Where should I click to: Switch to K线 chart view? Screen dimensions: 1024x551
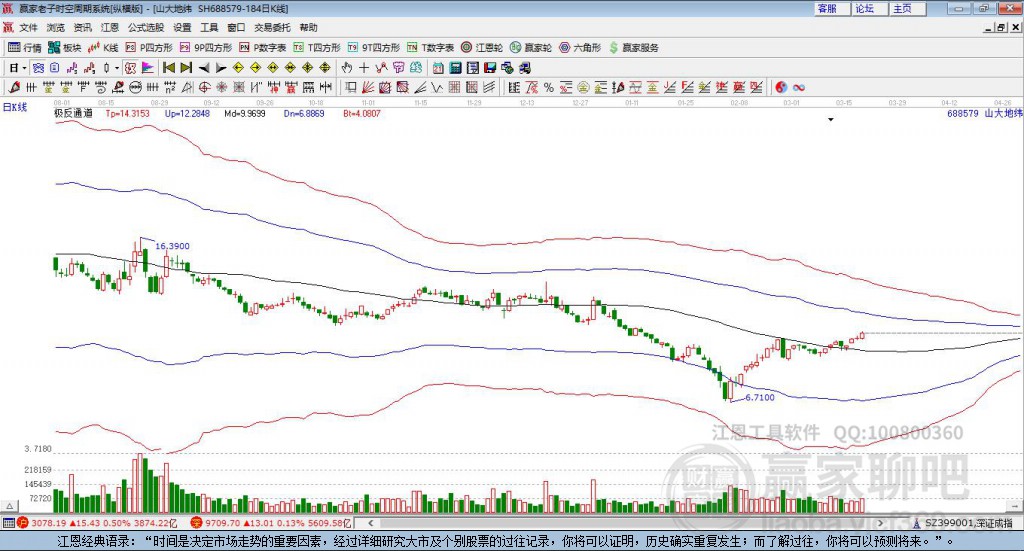coord(103,48)
